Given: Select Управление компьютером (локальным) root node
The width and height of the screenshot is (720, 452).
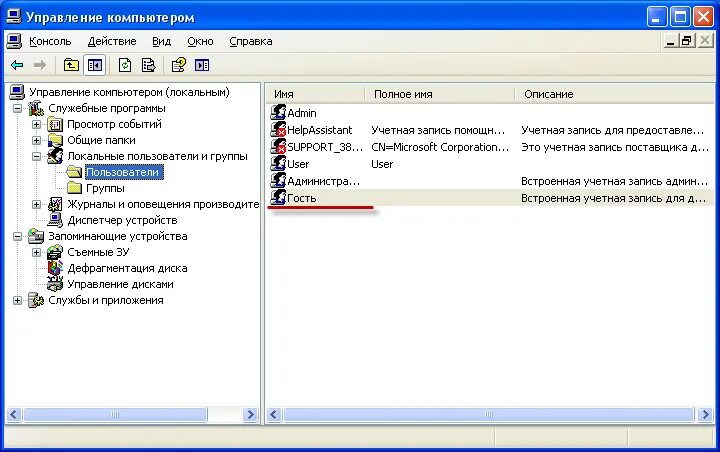Looking at the screenshot, I should [x=129, y=92].
